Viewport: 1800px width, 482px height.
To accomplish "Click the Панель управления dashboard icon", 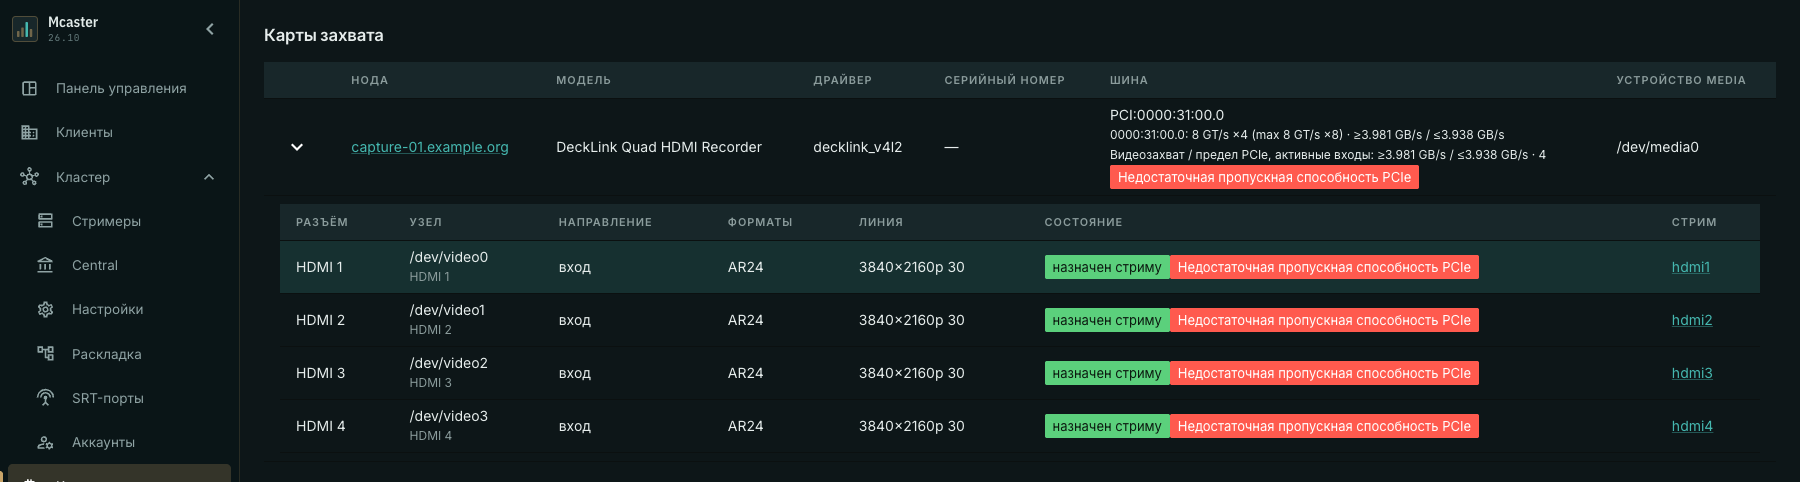I will (30, 88).
